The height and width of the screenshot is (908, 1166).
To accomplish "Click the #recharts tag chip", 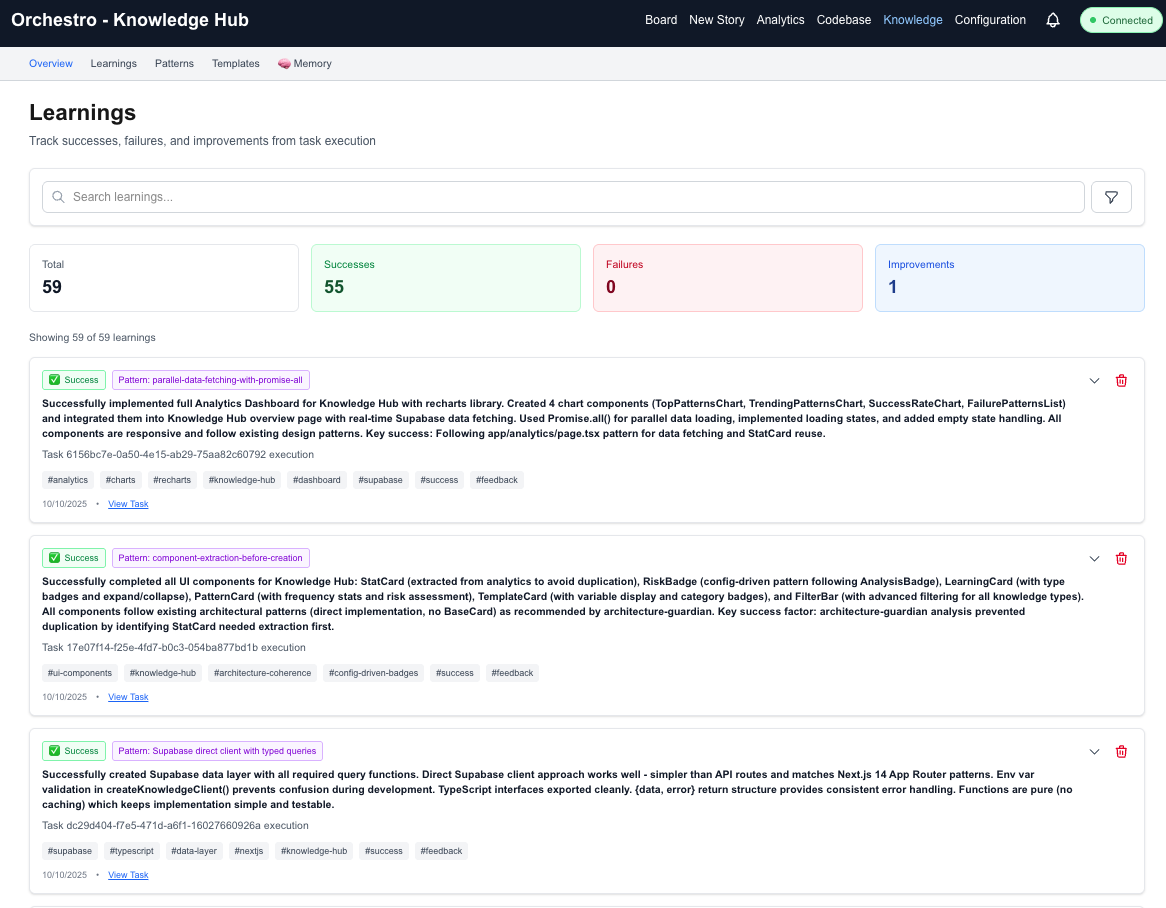I will coord(172,480).
